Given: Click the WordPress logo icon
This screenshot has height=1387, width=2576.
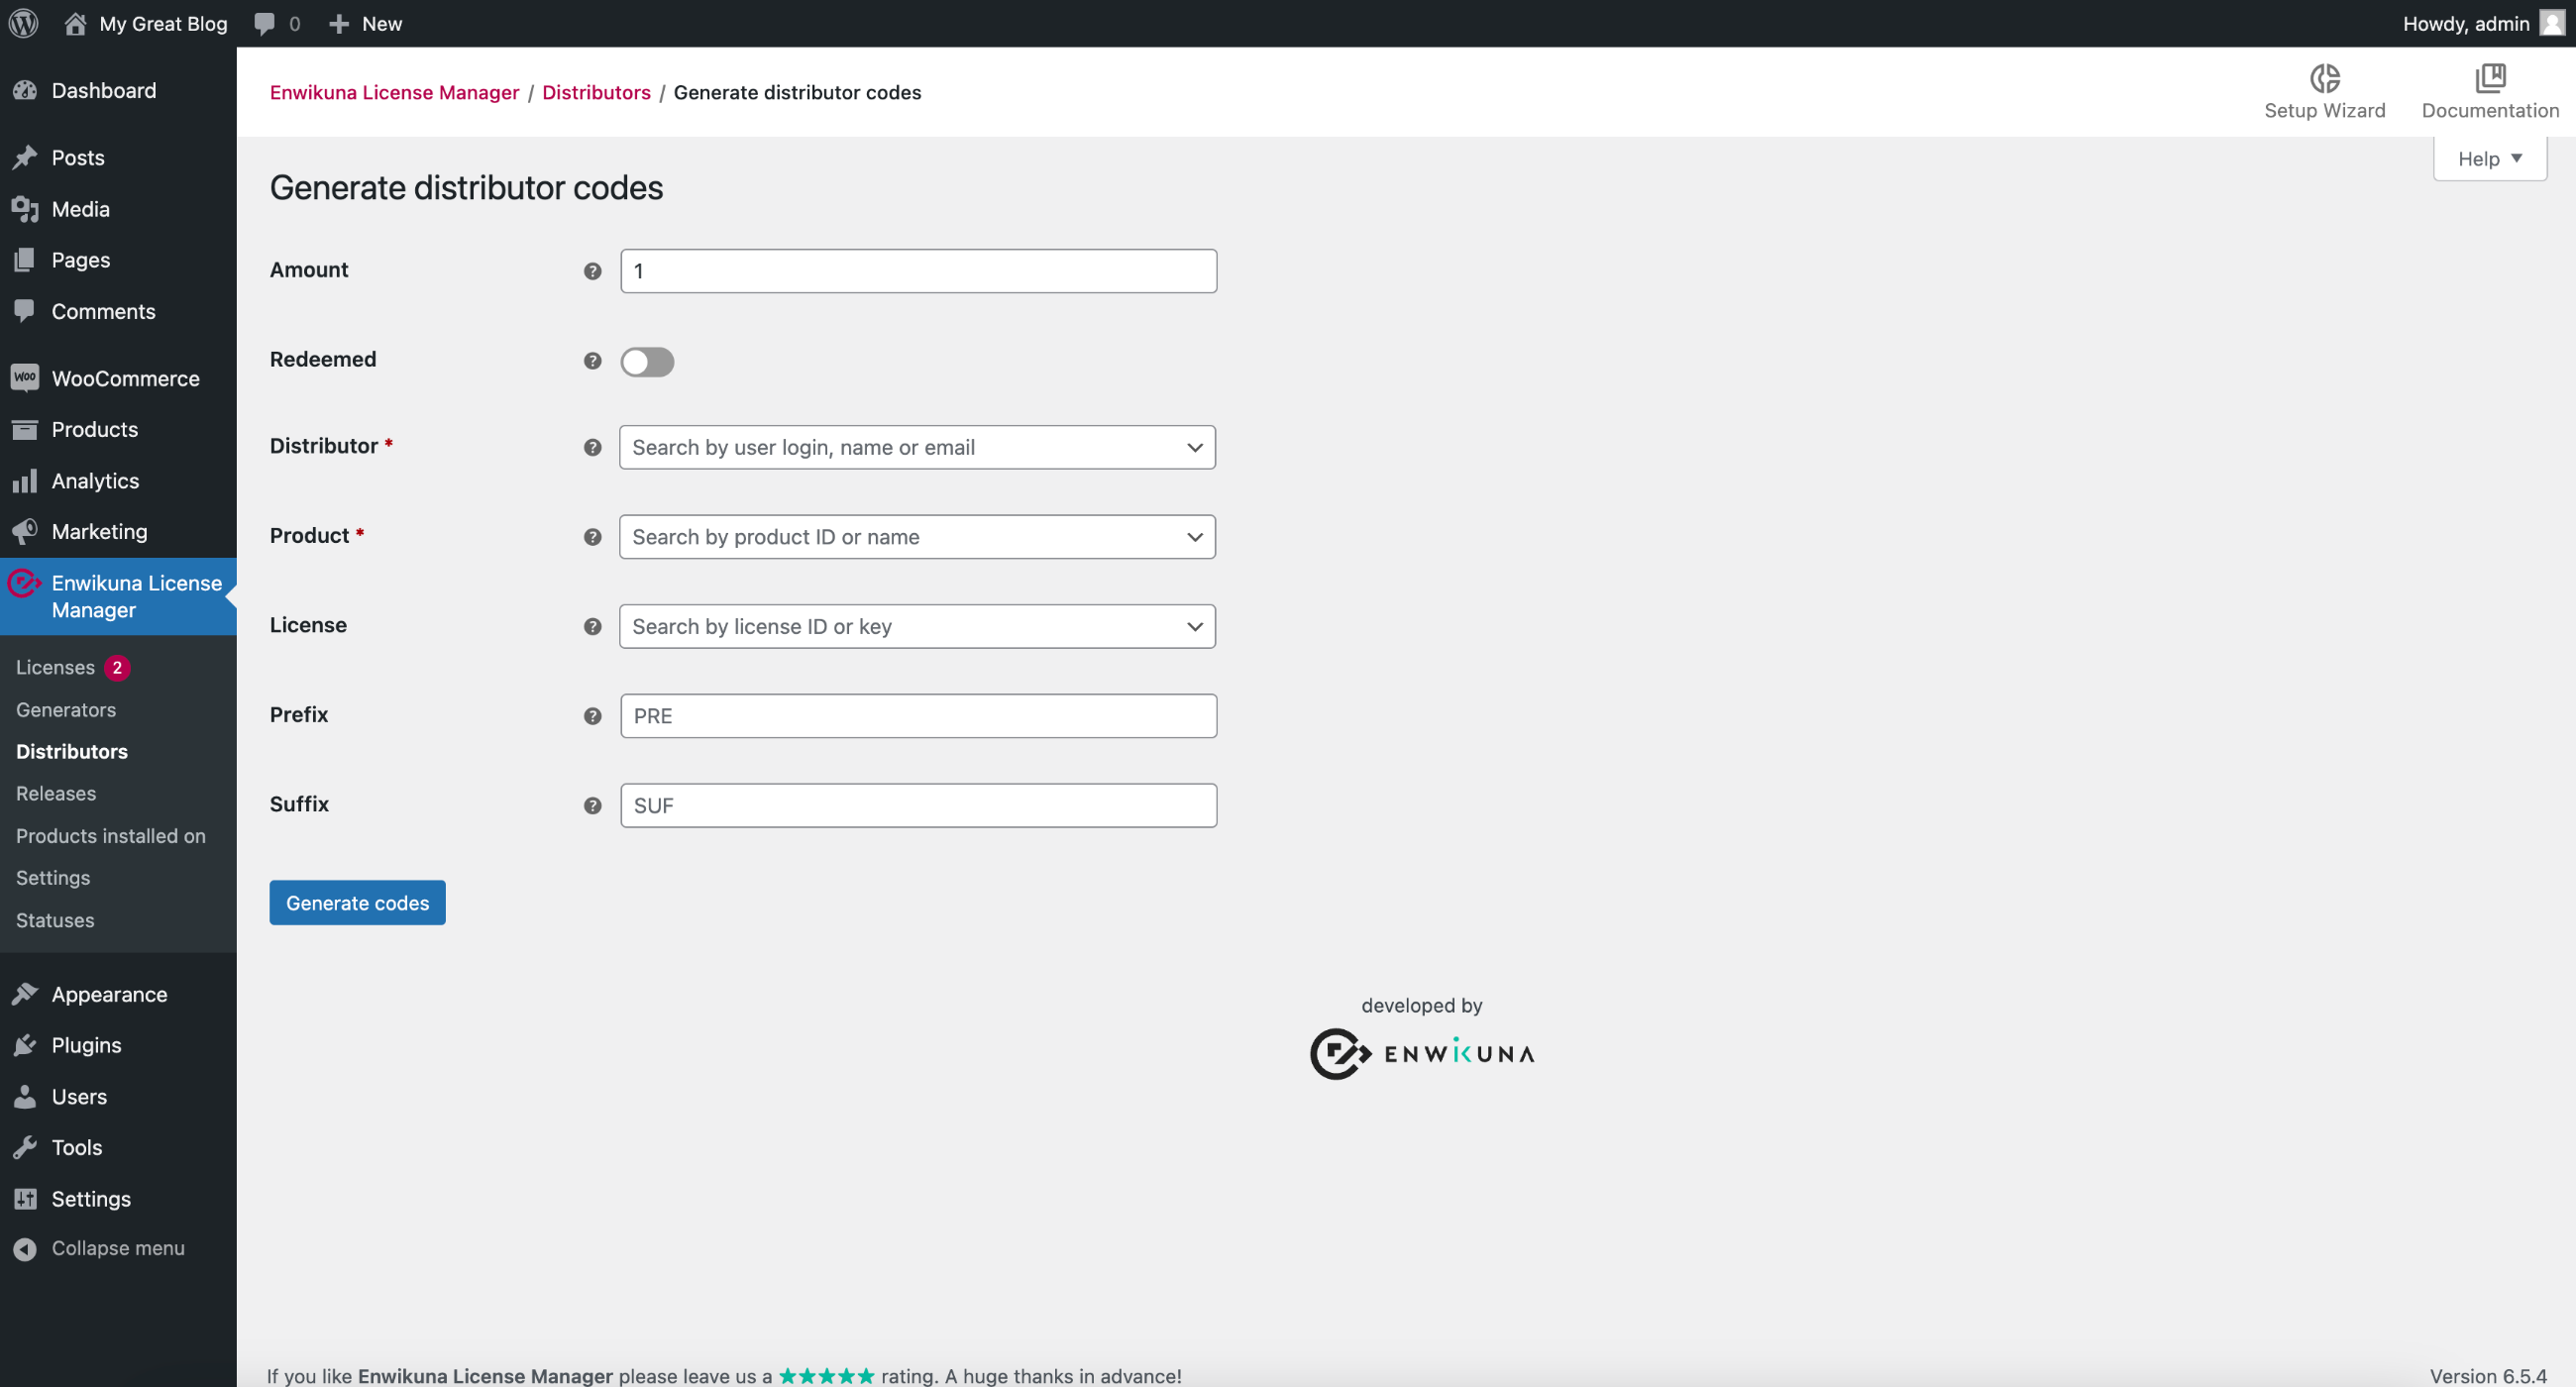Looking at the screenshot, I should coord(24,23).
